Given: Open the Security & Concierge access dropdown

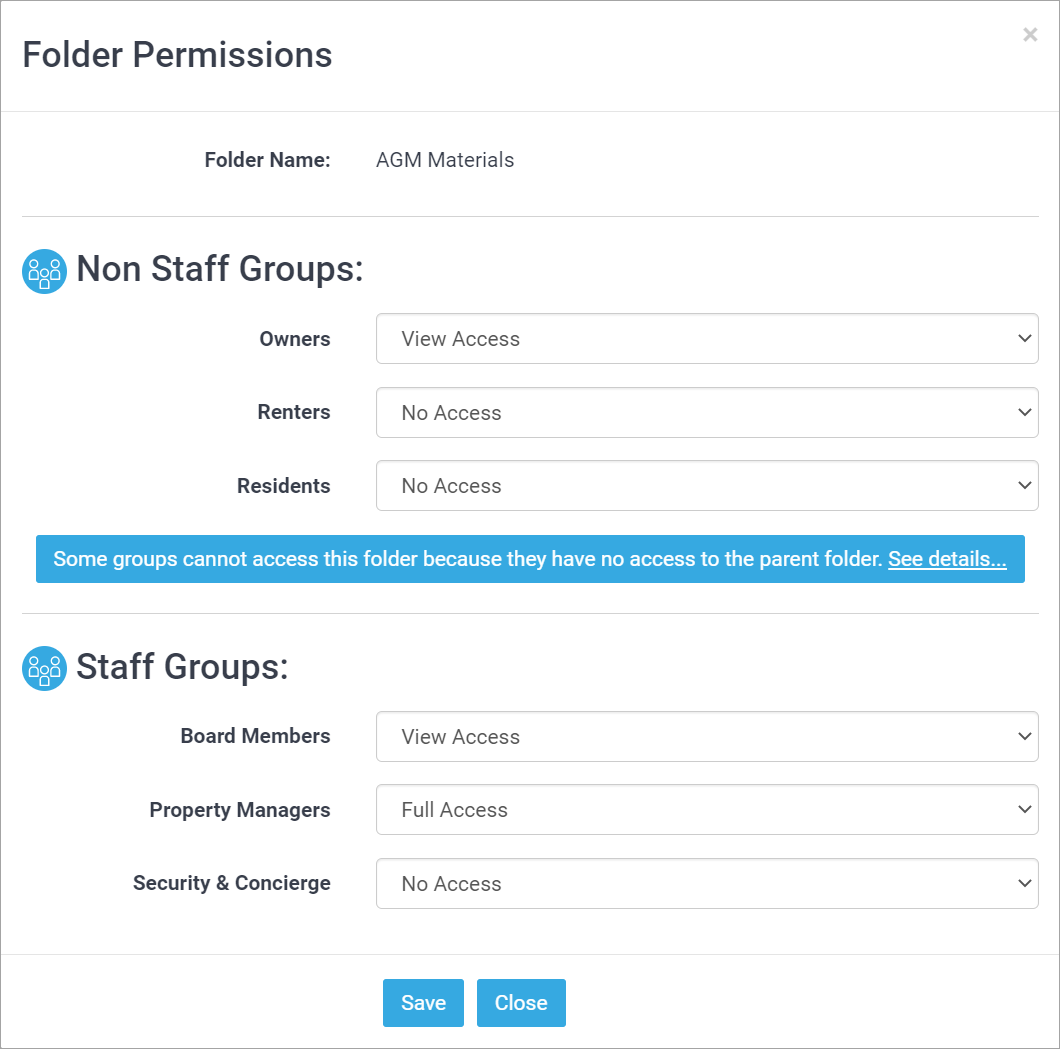Looking at the screenshot, I should [x=707, y=883].
